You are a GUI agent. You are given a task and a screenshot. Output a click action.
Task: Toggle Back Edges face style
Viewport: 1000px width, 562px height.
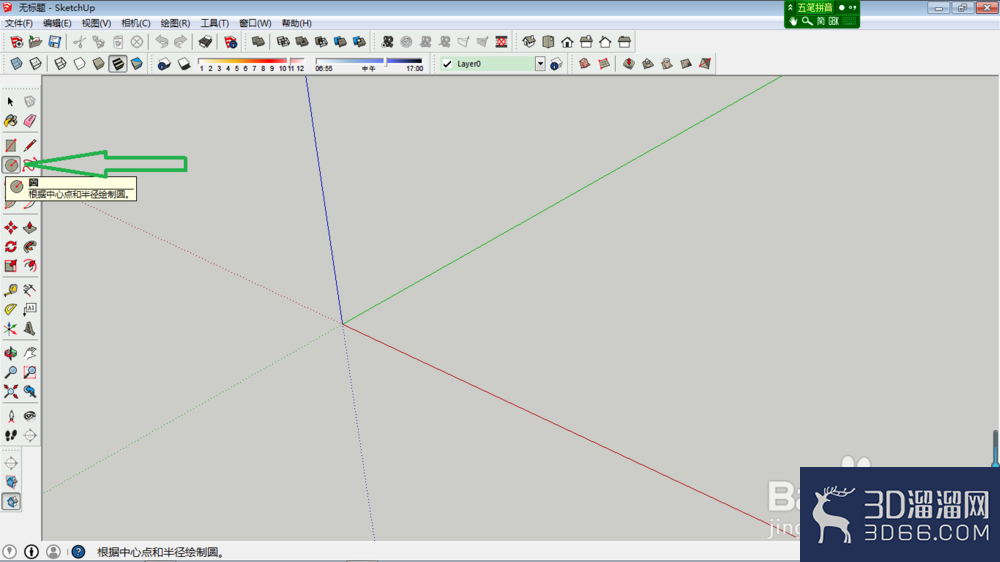36,64
